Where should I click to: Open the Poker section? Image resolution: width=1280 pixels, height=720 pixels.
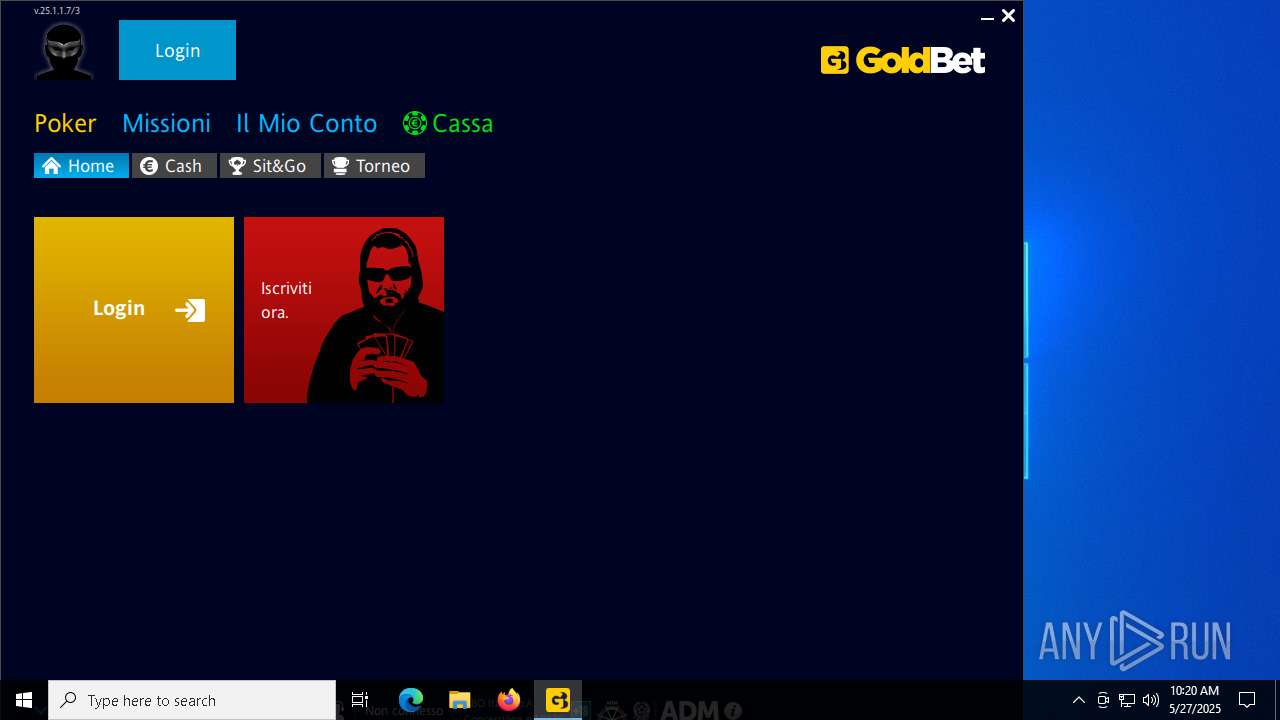(65, 123)
